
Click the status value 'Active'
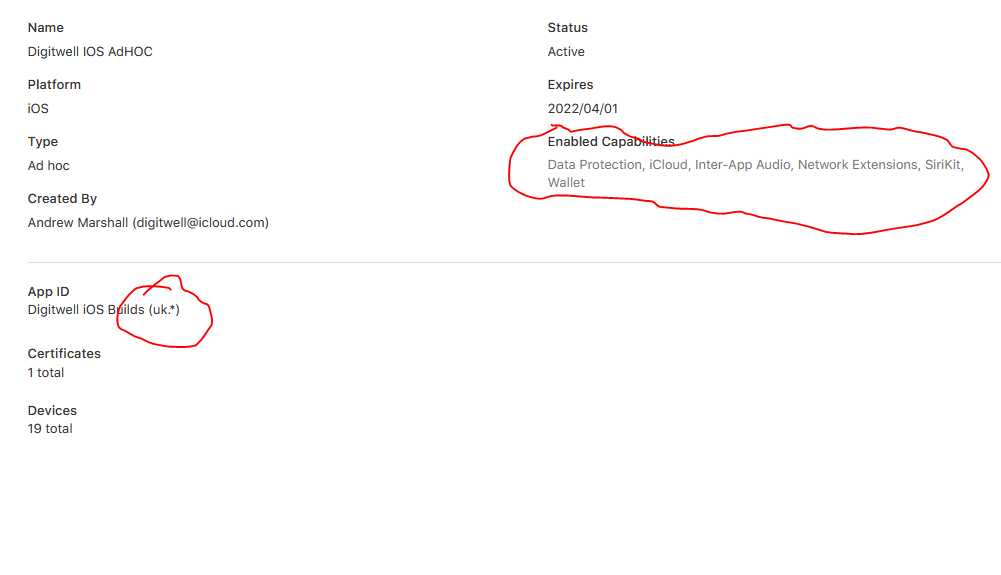(566, 52)
